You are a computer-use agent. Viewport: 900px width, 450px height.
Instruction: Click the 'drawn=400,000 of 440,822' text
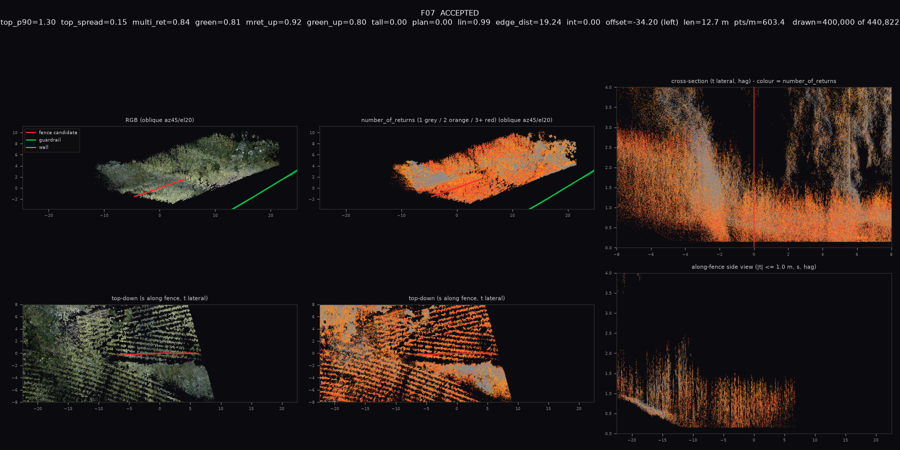[x=845, y=22]
